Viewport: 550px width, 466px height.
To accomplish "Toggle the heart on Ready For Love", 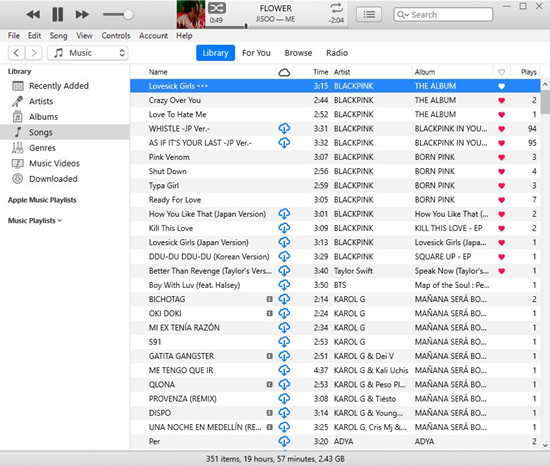I will click(502, 200).
